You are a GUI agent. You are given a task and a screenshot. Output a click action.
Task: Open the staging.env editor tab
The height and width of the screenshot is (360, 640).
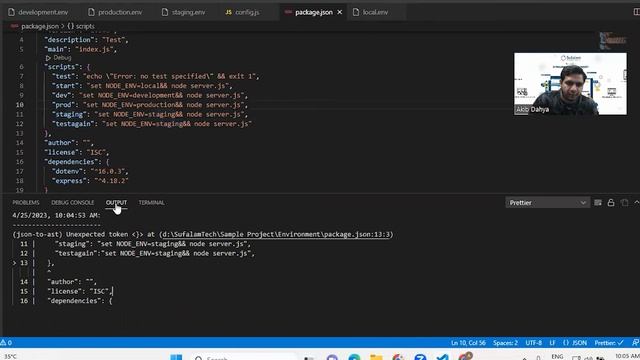184,12
